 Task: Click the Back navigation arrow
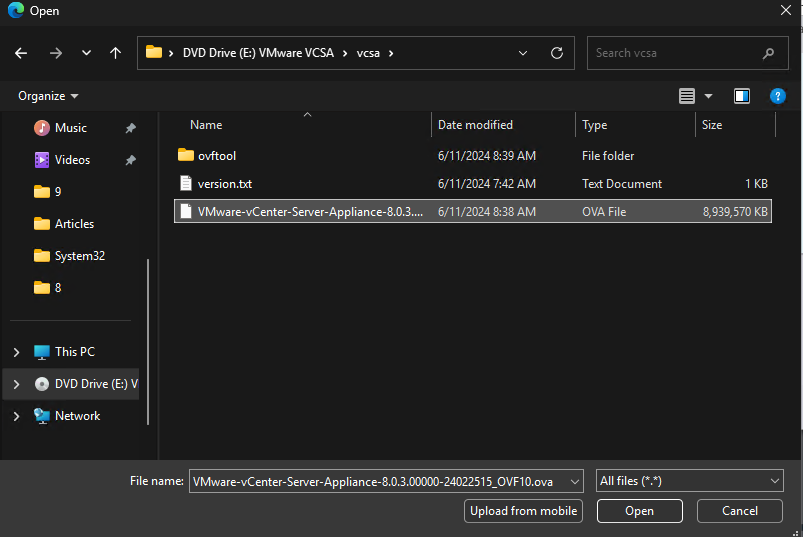click(x=22, y=53)
